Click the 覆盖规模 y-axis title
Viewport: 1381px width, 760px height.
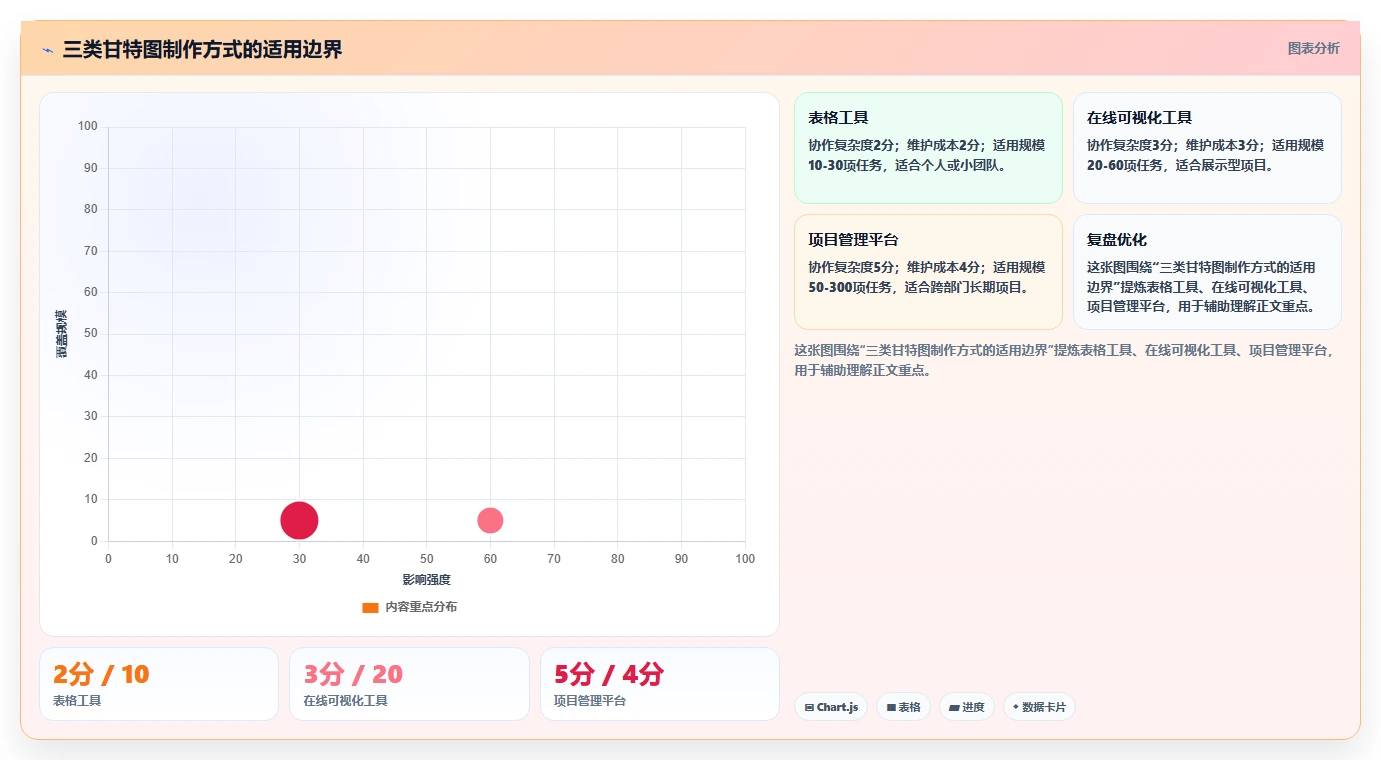62,334
